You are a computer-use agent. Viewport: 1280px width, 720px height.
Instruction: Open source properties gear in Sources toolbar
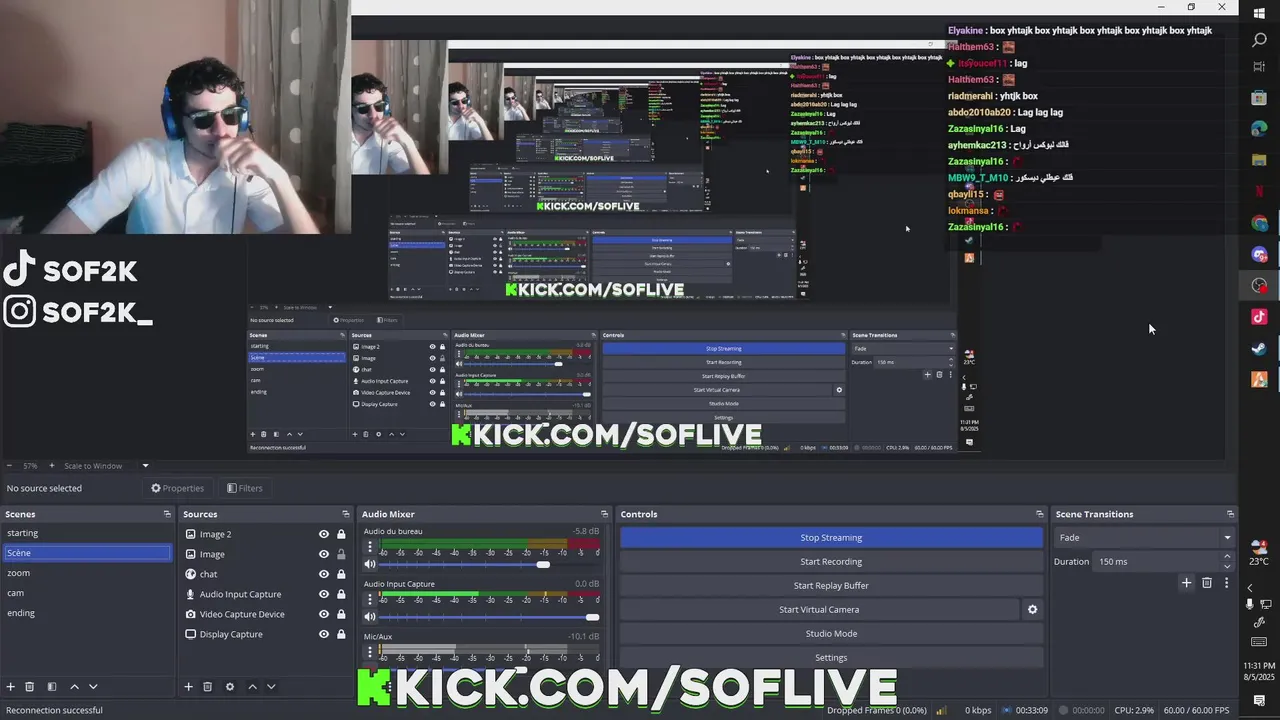coord(230,687)
